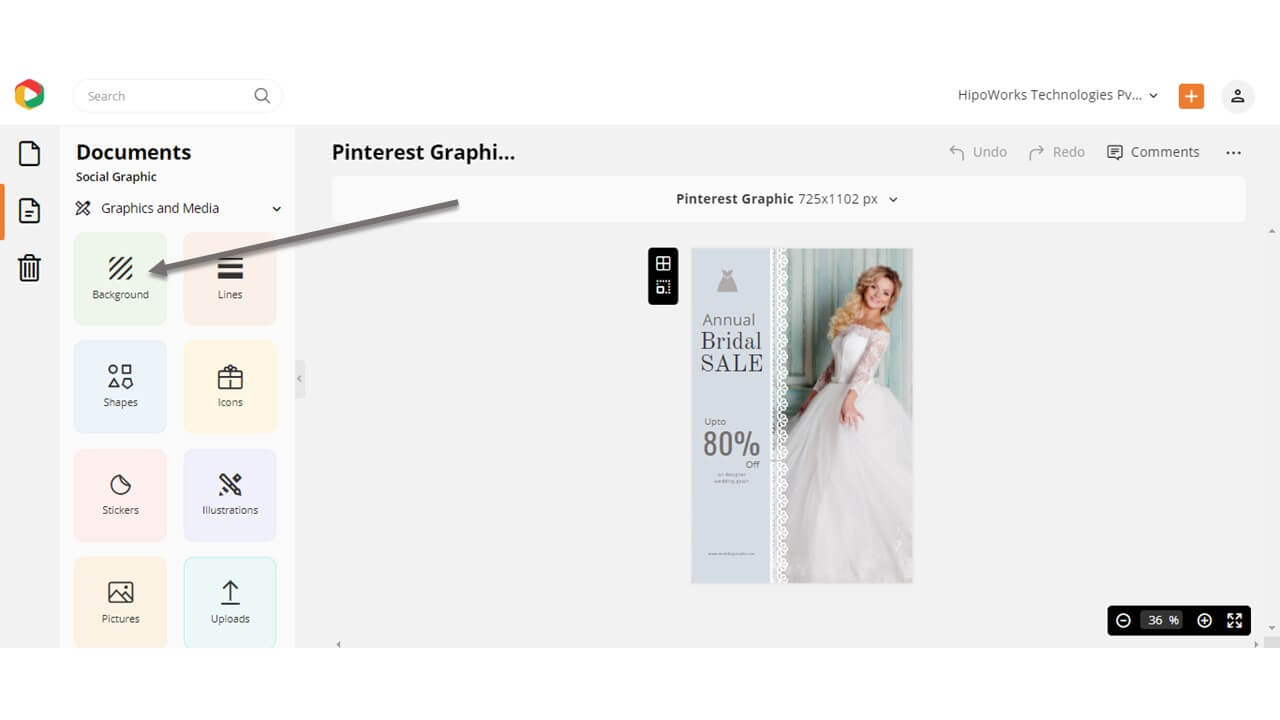
Task: Open the Comments panel
Action: [x=1154, y=151]
